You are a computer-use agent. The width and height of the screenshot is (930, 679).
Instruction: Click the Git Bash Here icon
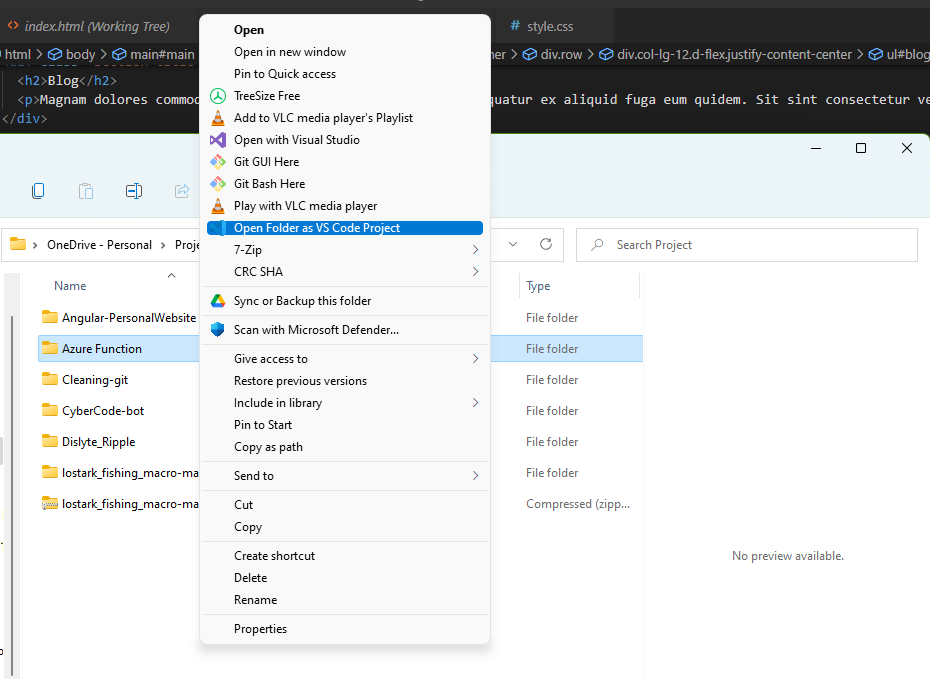pyautogui.click(x=218, y=184)
